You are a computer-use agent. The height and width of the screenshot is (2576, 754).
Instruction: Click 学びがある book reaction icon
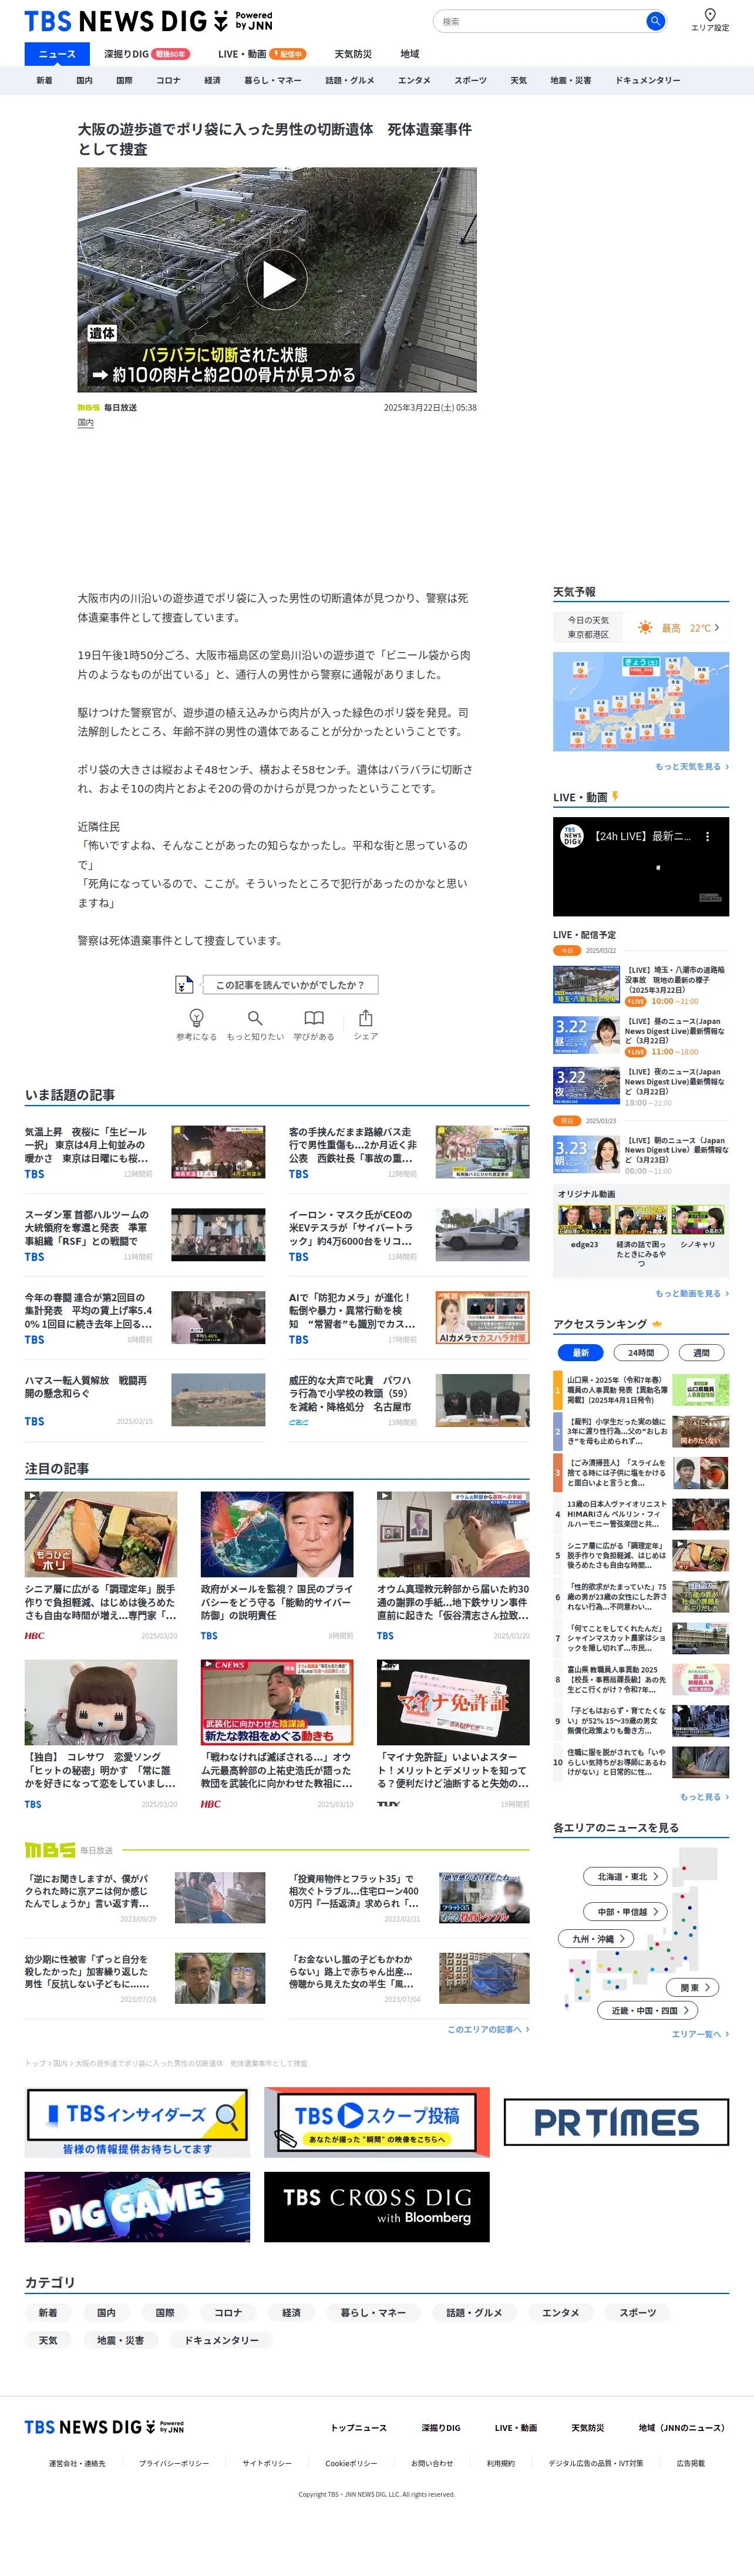314,1018
